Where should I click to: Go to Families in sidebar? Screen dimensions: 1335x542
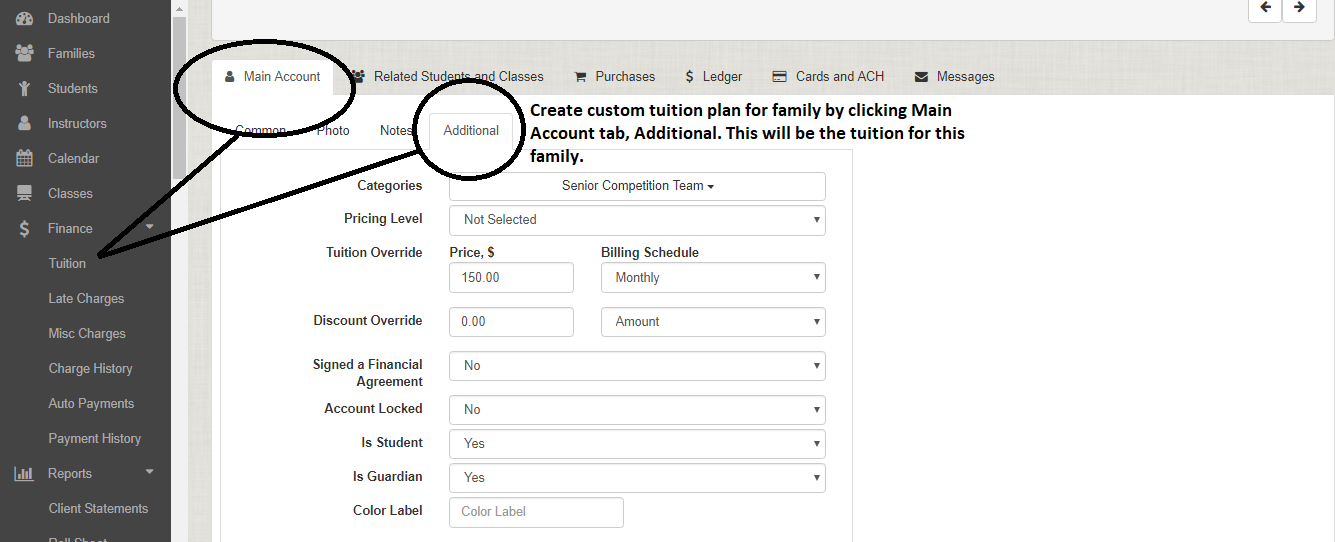click(71, 53)
